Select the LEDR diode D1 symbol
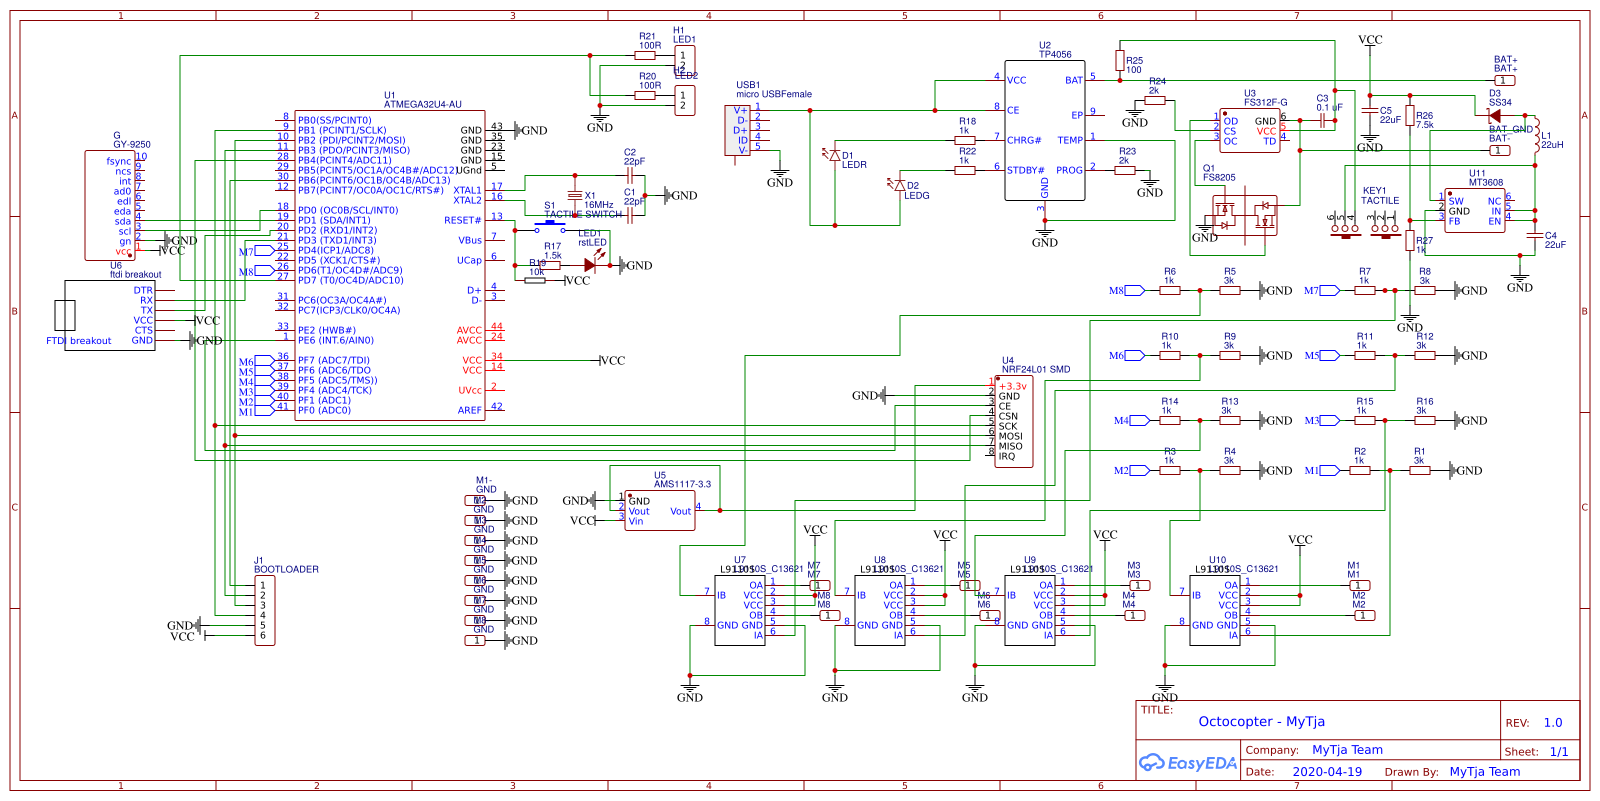Screen dimensions: 1600x801 click(x=834, y=155)
